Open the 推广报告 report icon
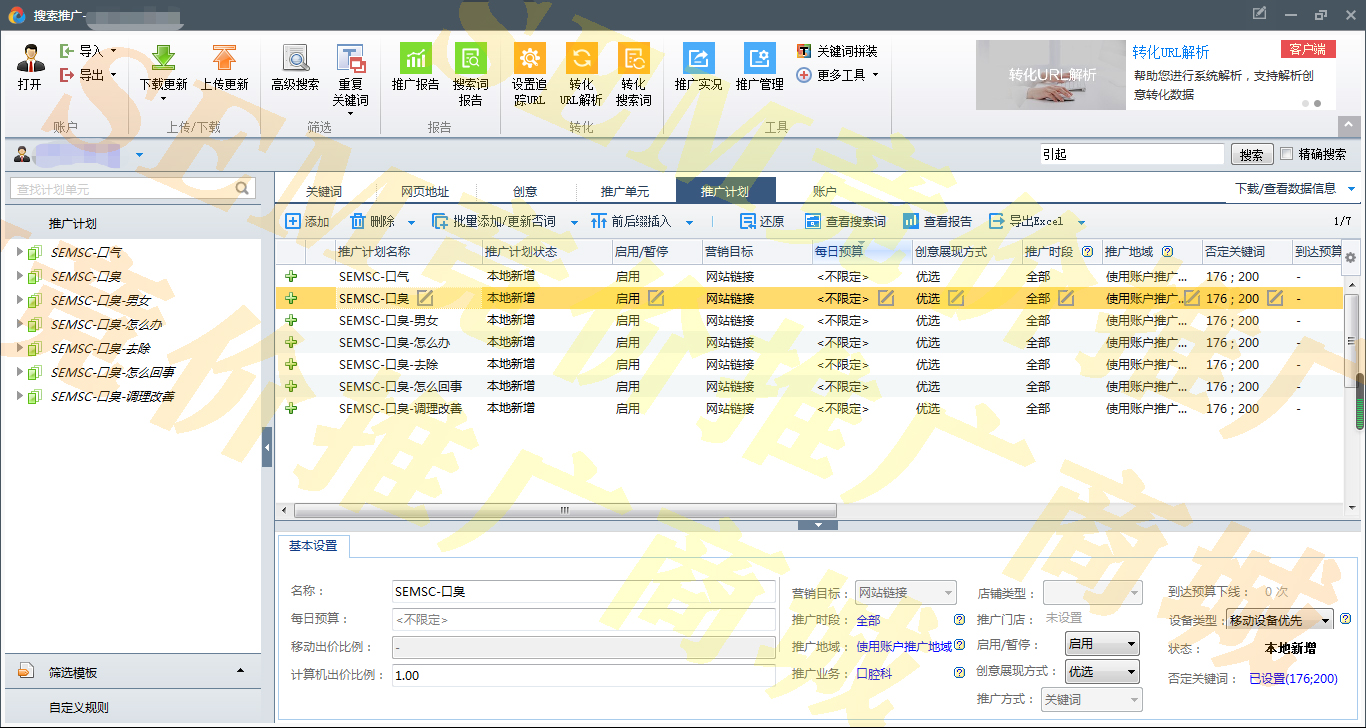The width and height of the screenshot is (1366, 728). [x=415, y=59]
